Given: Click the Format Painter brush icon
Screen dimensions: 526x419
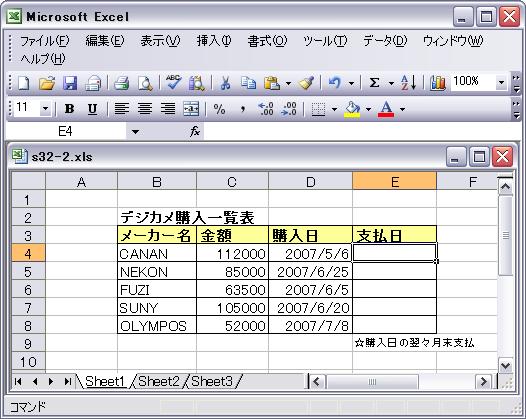Looking at the screenshot, I should point(306,83).
